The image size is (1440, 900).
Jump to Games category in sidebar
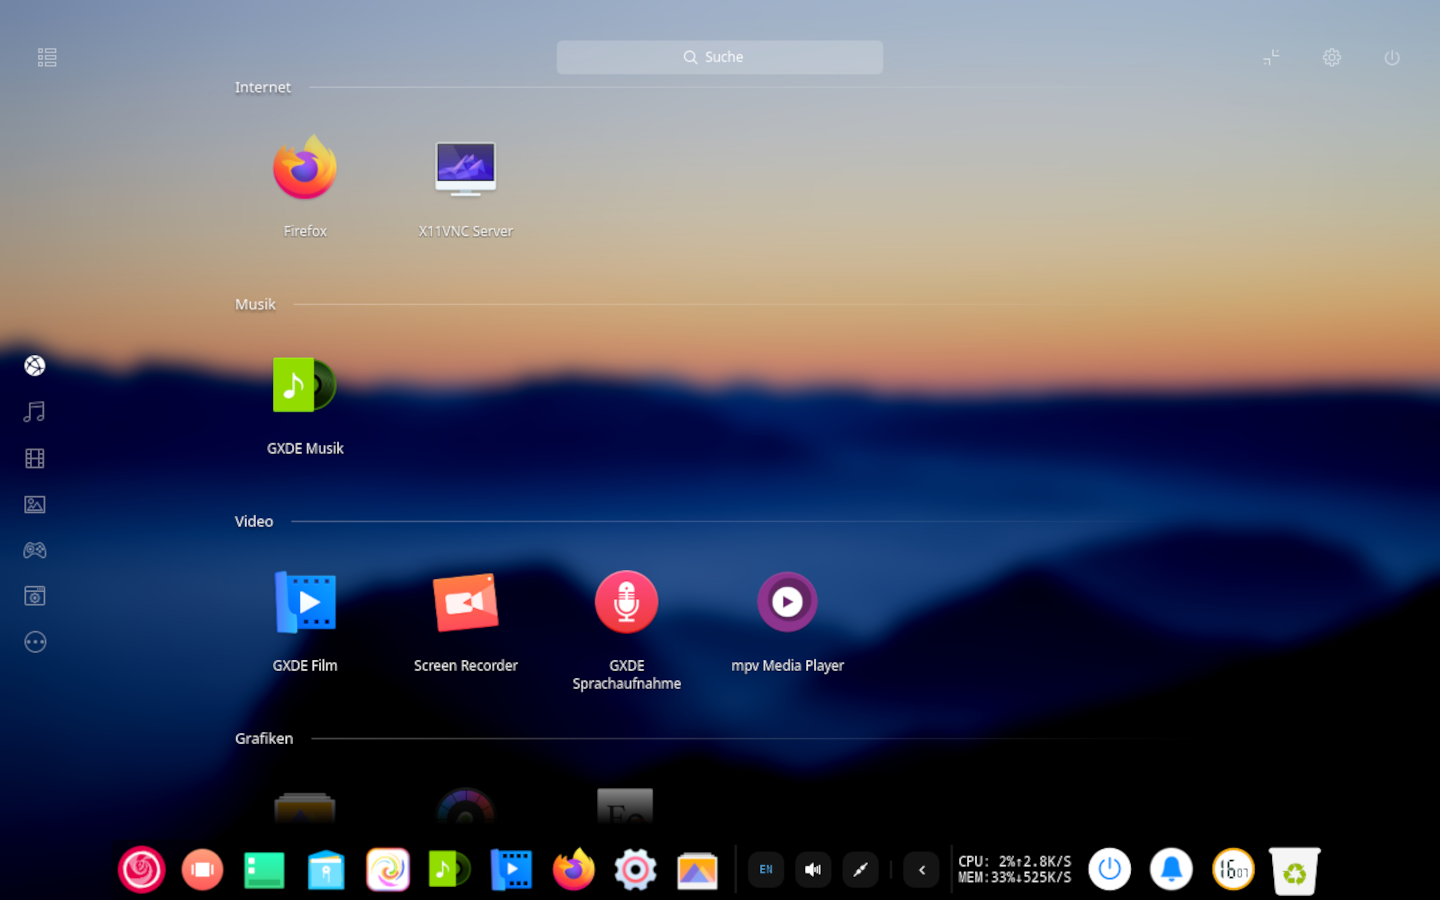[35, 550]
